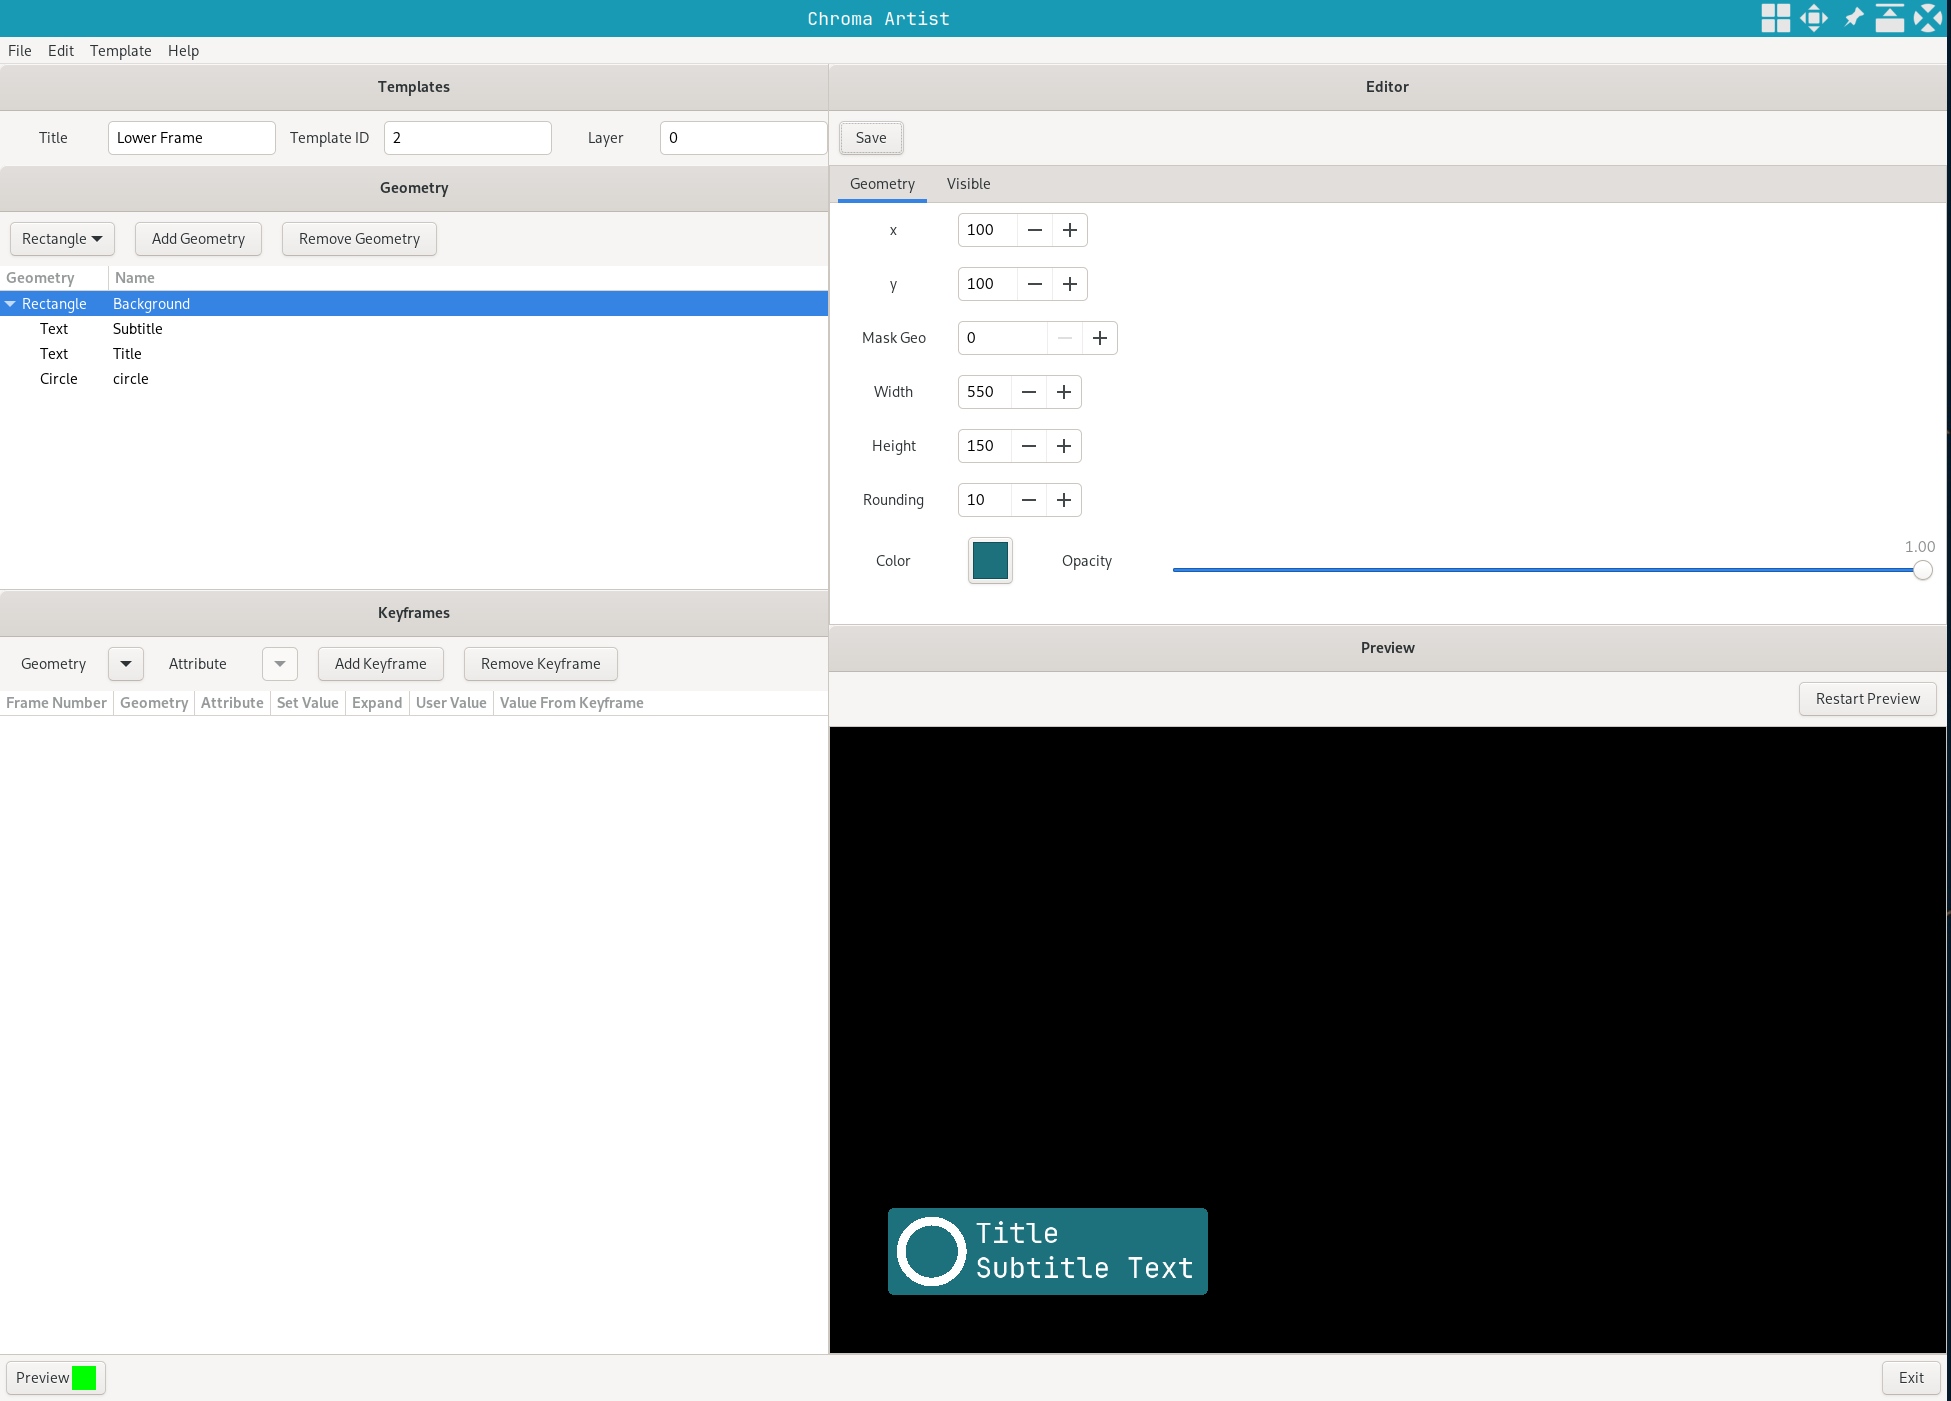This screenshot has height=1401, width=1951.
Task: Decrease Rounding with the minus button
Action: [1029, 500]
